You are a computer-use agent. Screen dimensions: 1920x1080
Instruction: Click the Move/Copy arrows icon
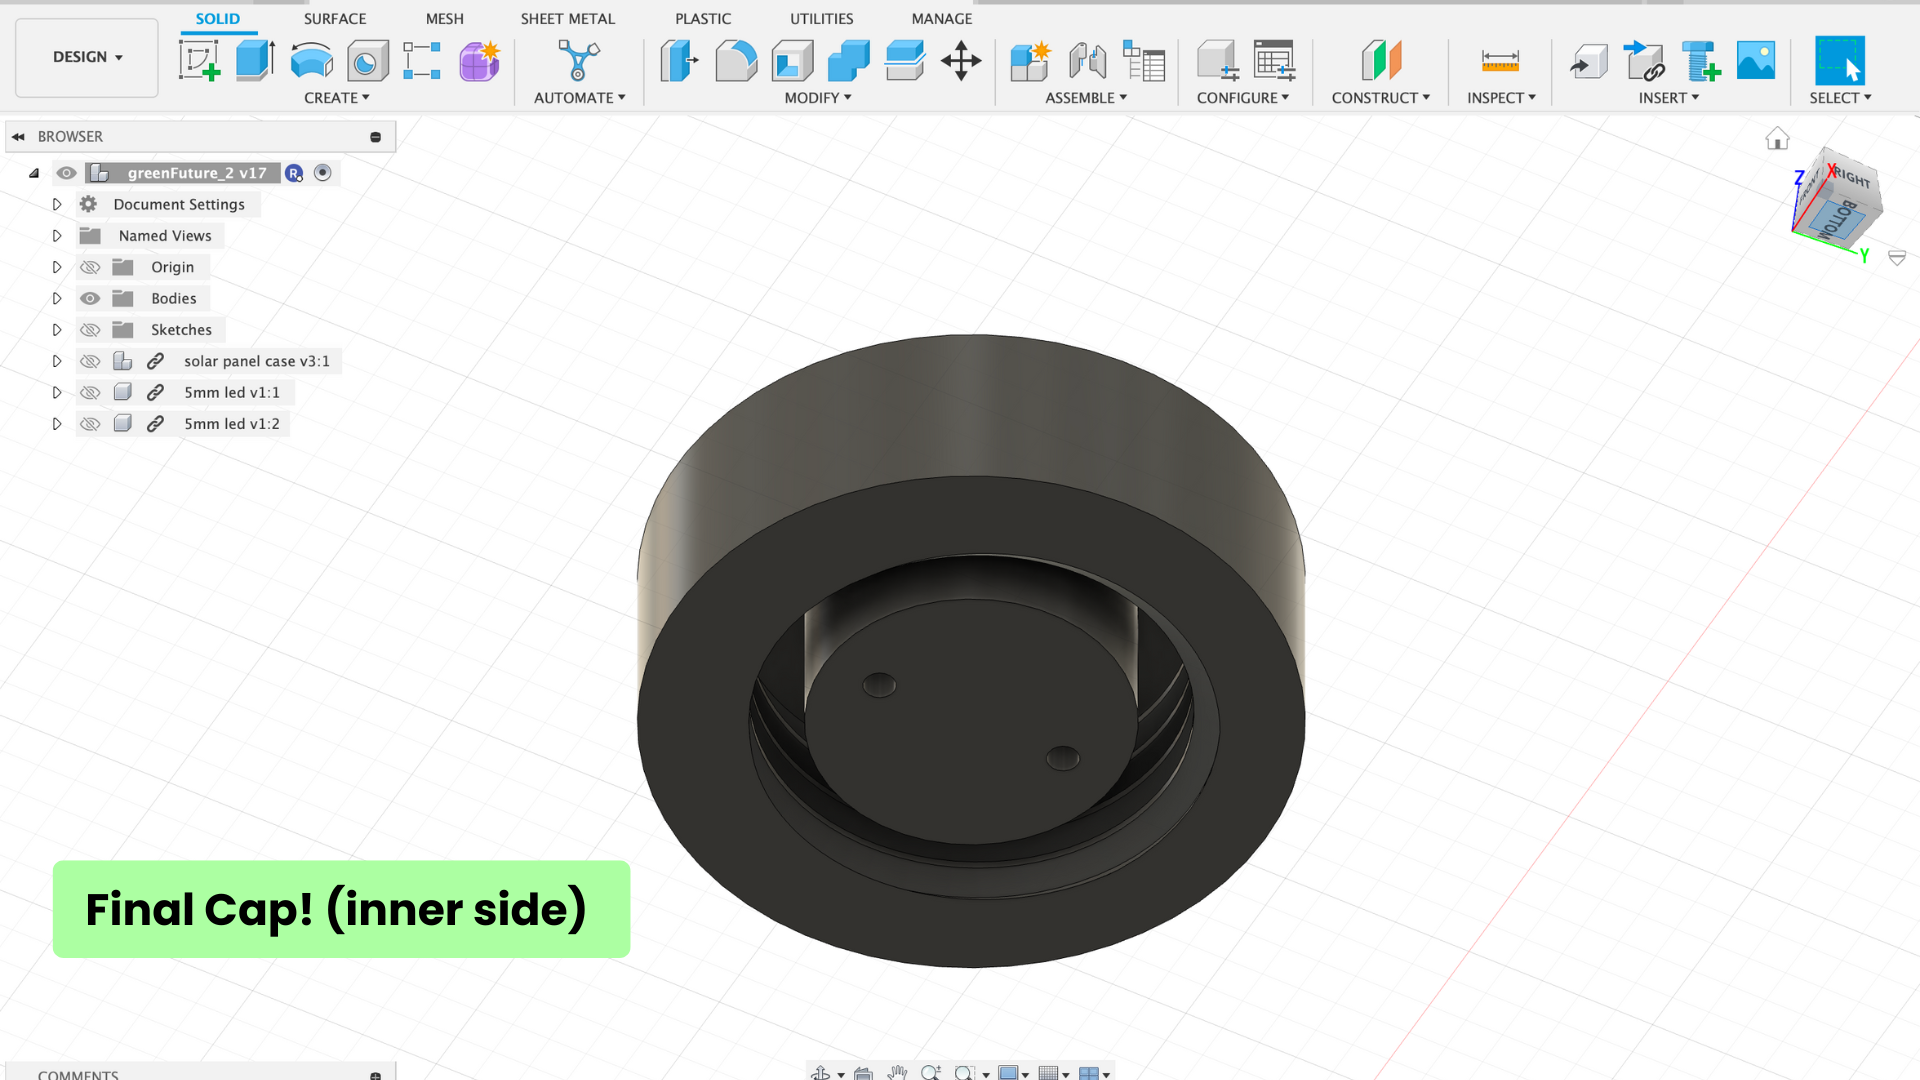click(960, 61)
